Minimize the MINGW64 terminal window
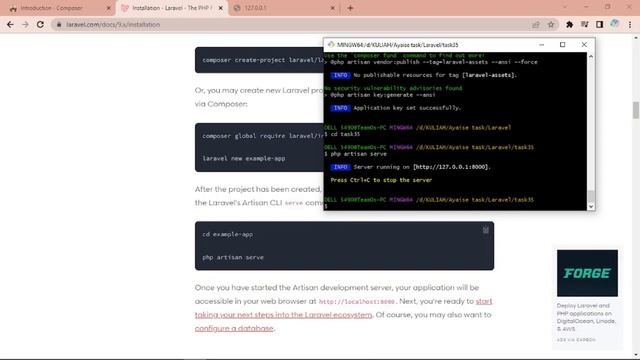Screen dimensions: 640x360 click(541, 45)
